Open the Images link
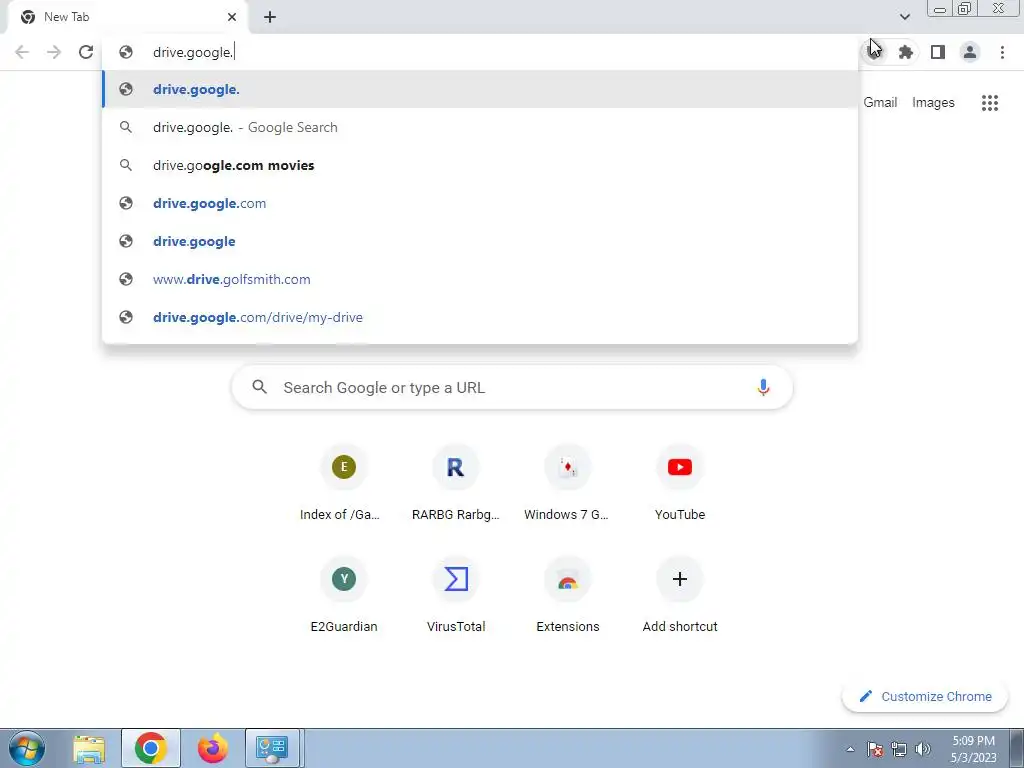The width and height of the screenshot is (1024, 768). [x=933, y=103]
